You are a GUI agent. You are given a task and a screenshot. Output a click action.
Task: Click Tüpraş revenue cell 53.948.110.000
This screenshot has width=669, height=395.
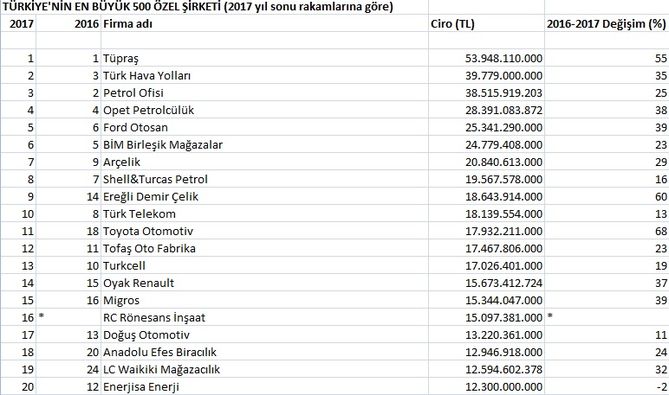486,58
